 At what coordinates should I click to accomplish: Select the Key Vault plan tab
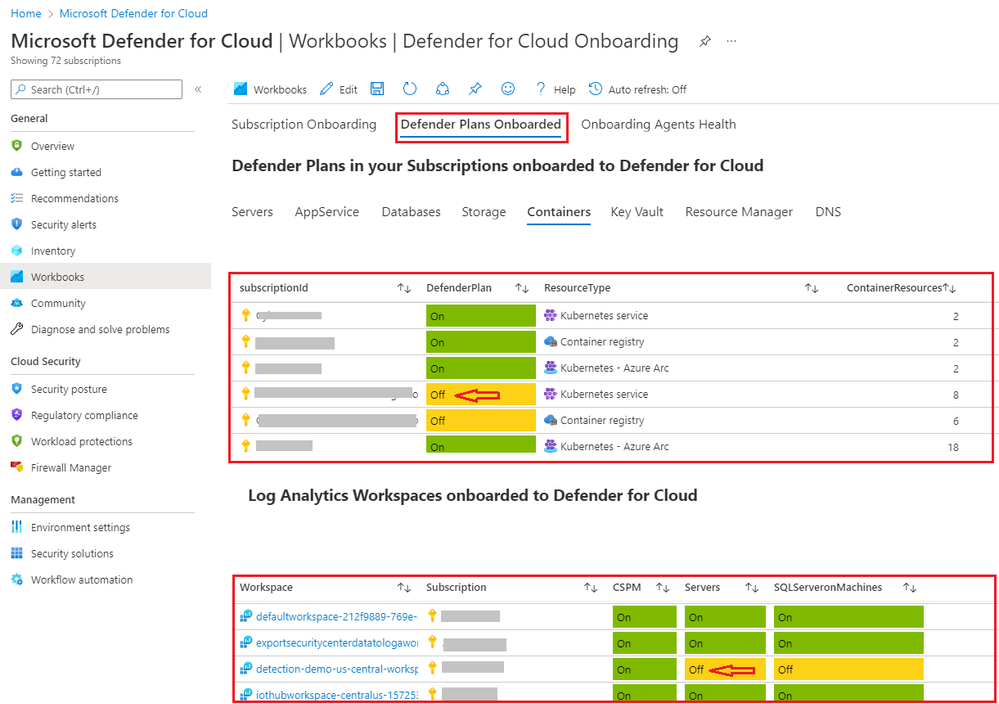pos(637,212)
